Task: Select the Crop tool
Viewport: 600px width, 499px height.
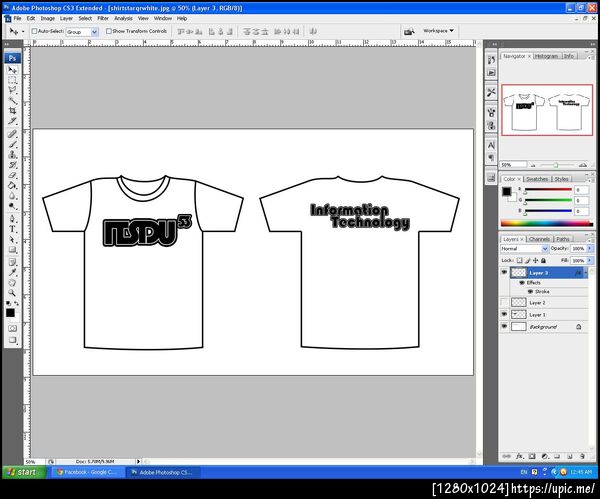Action: tap(12, 111)
